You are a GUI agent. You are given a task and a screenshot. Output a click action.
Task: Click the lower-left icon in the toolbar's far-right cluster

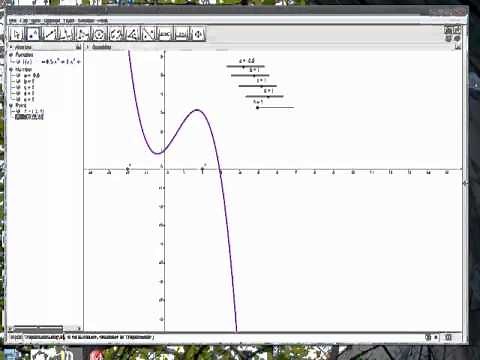point(449,39)
